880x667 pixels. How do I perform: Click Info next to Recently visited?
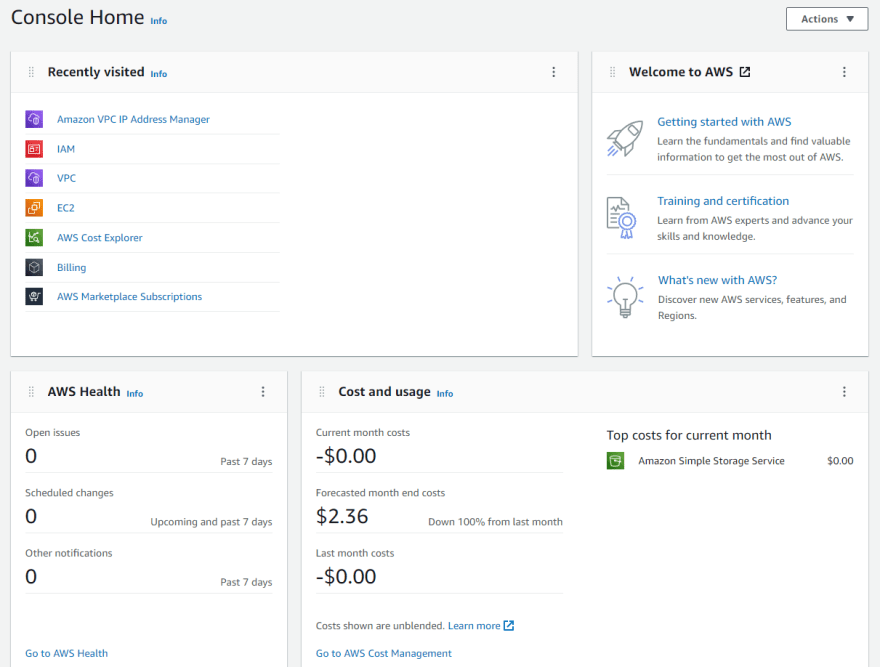159,74
